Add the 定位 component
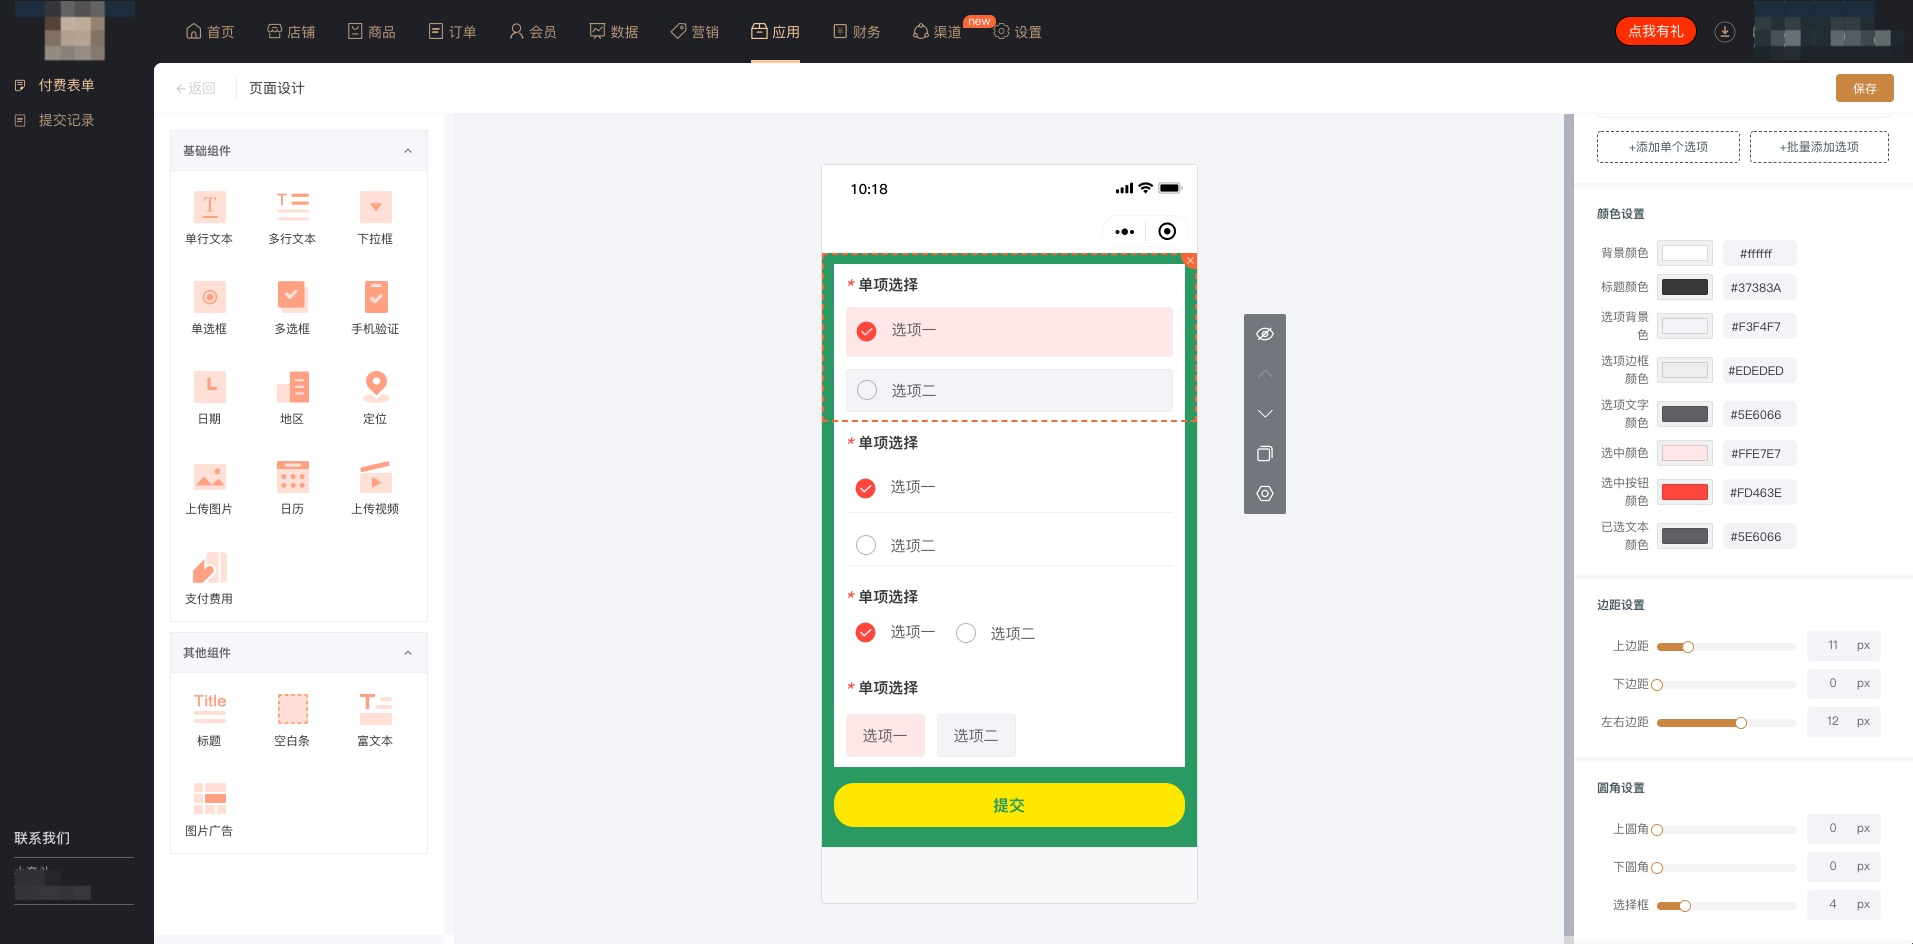This screenshot has width=1913, height=944. point(375,398)
